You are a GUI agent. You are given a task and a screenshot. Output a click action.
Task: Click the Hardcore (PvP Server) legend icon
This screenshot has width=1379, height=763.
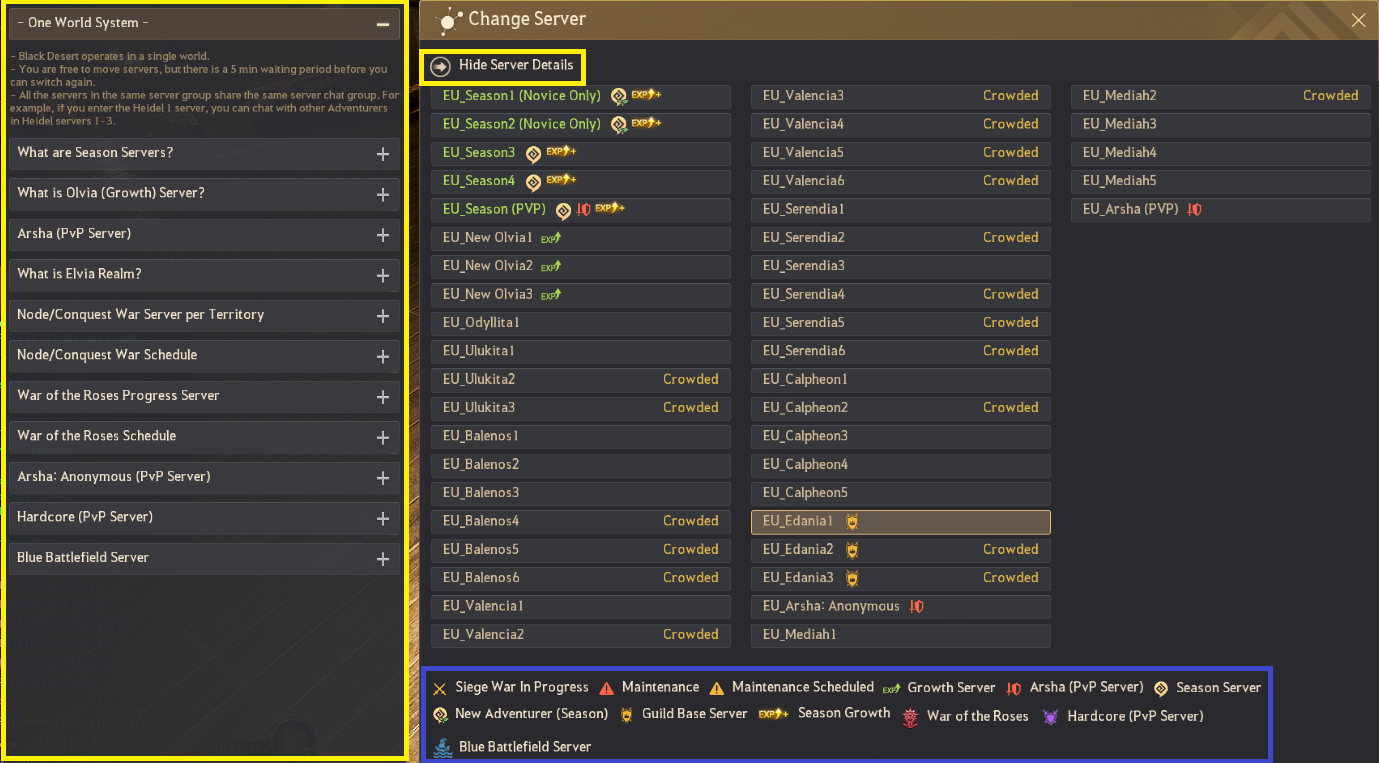tap(1050, 716)
